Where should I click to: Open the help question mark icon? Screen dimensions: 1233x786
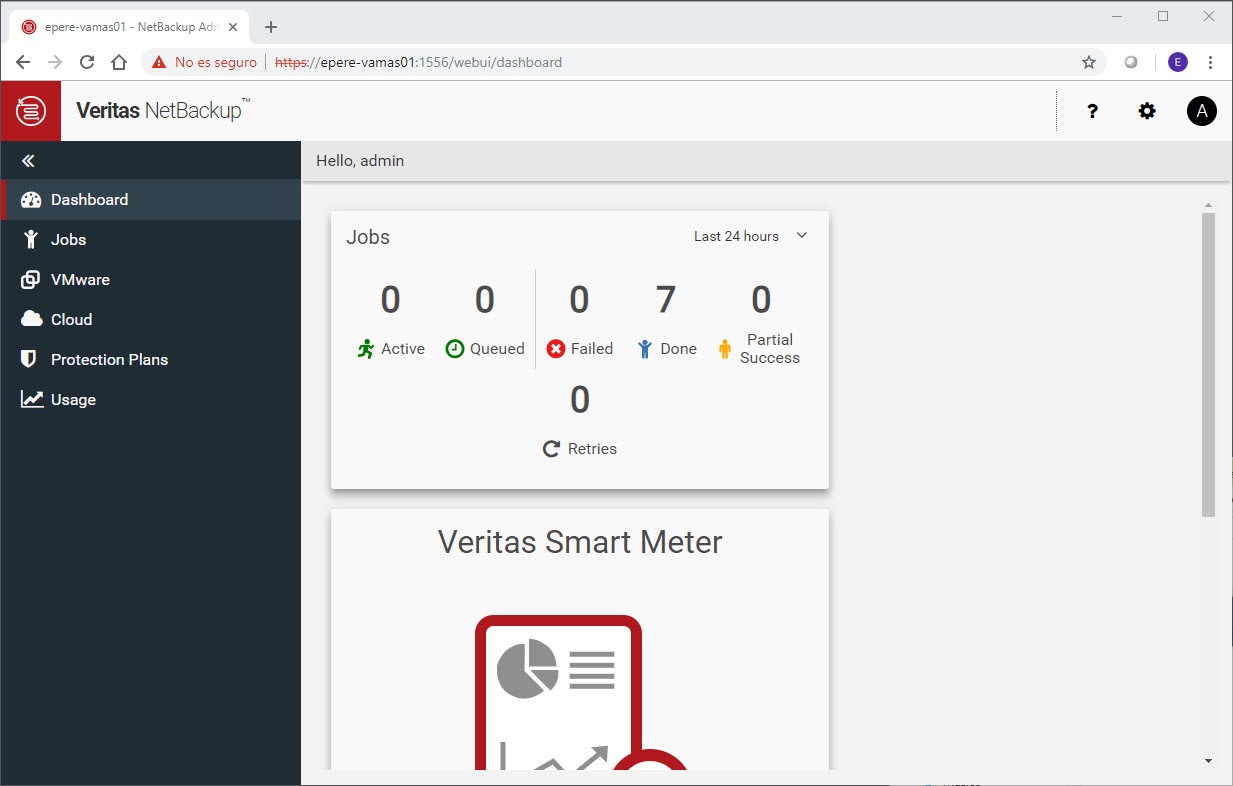(x=1092, y=112)
